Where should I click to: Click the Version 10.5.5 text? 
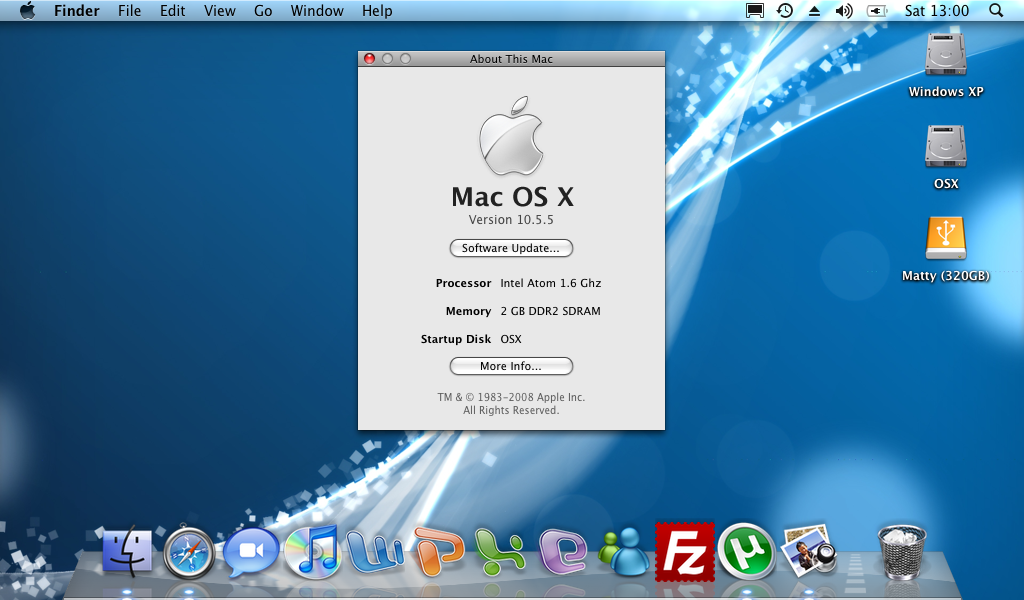pyautogui.click(x=511, y=220)
